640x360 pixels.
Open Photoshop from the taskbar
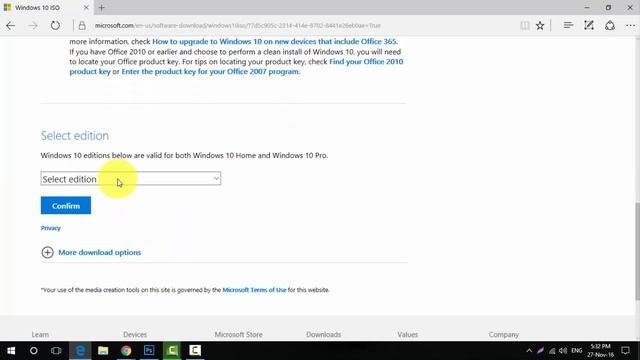pyautogui.click(x=149, y=351)
